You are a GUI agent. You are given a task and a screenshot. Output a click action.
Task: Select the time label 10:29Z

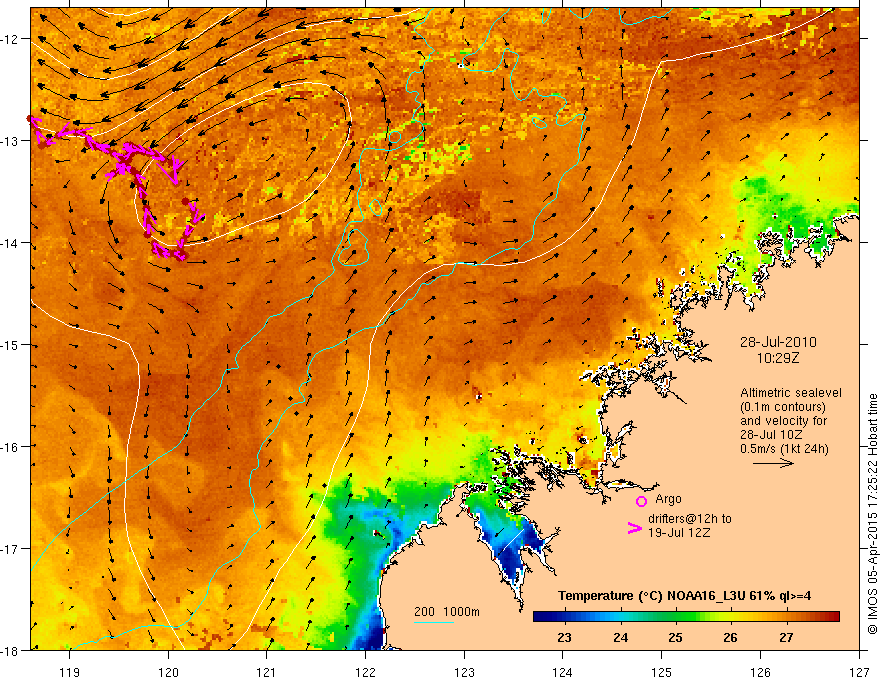778,358
